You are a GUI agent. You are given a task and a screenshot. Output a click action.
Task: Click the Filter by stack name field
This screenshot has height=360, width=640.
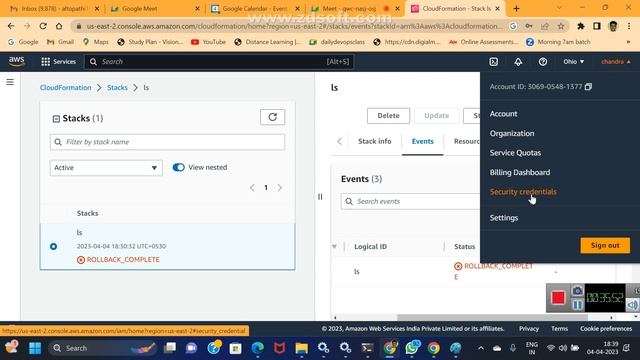[167, 142]
